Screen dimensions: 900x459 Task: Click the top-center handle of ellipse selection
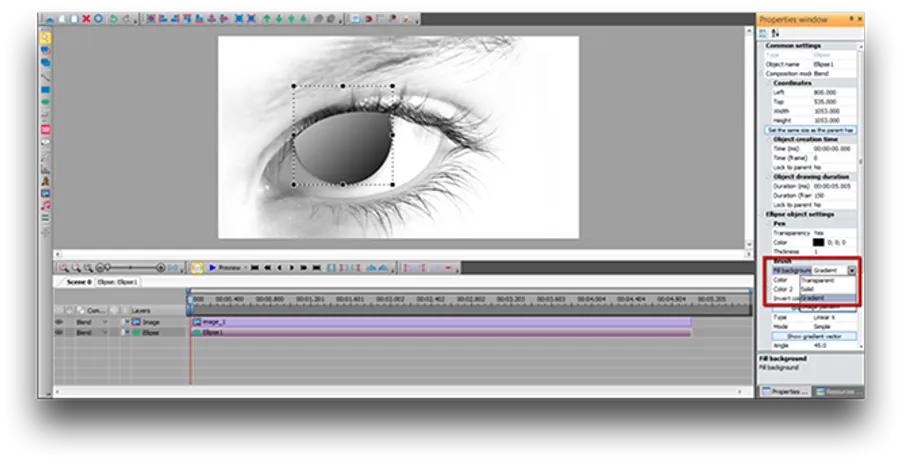[343, 86]
